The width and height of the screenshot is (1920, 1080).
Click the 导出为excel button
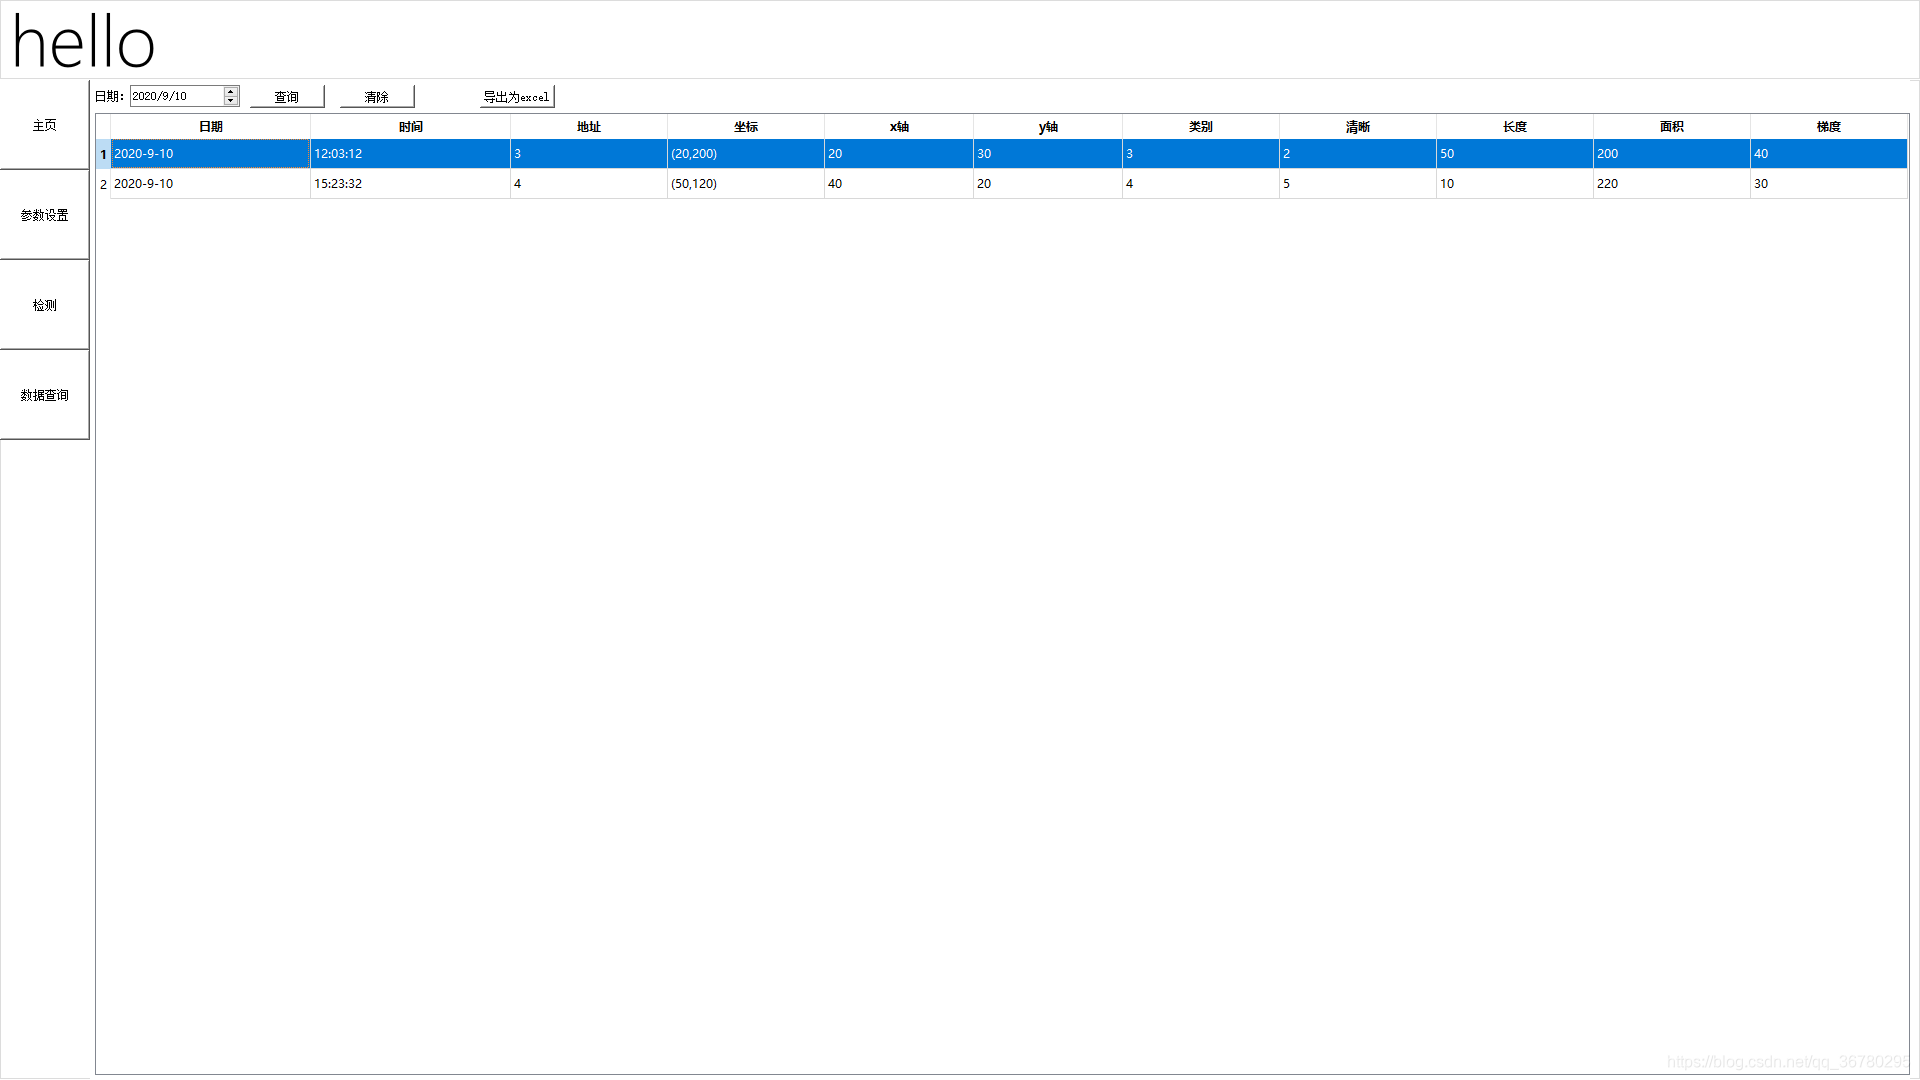click(x=517, y=97)
